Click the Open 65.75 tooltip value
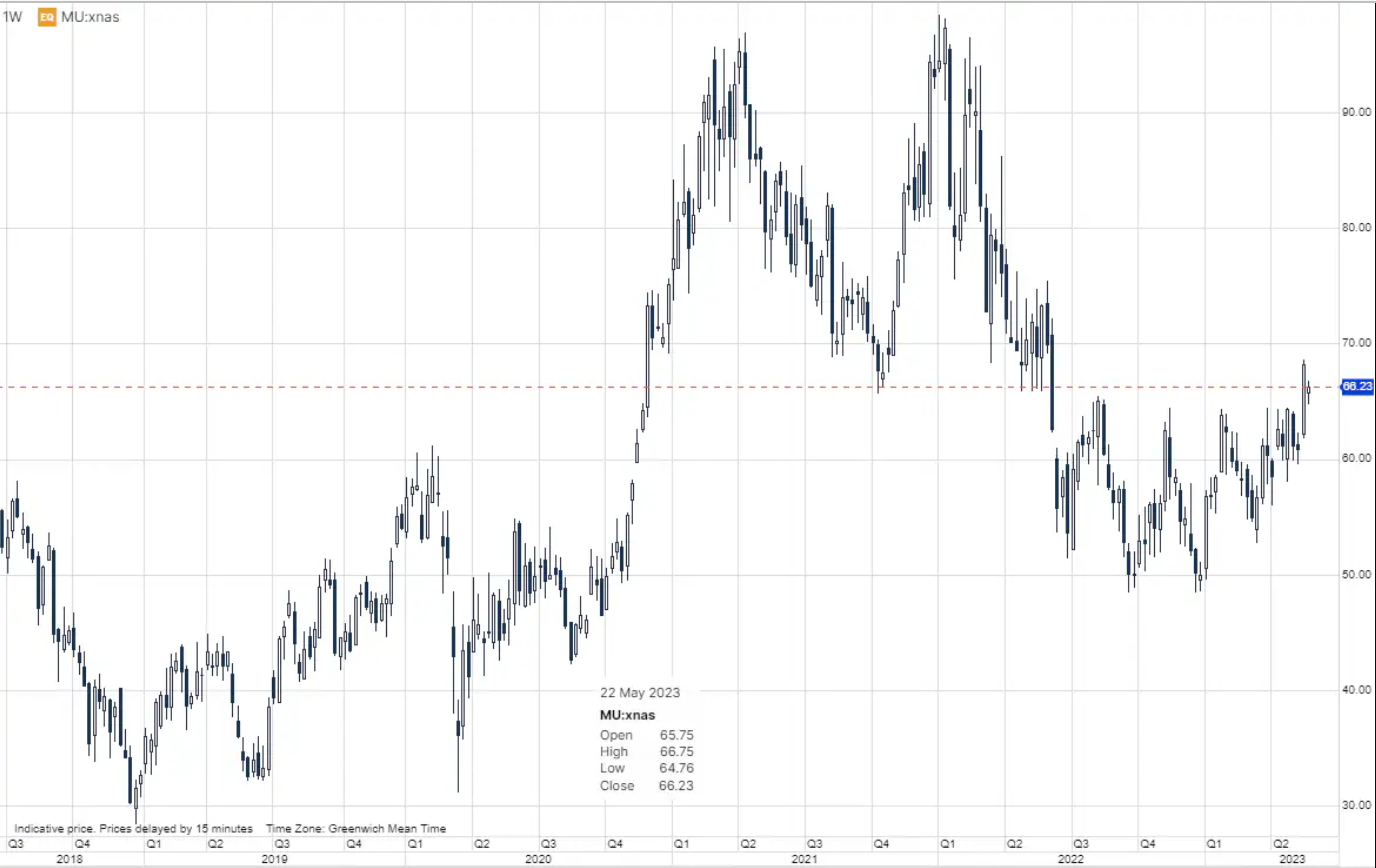Screen dimensions: 1376x868 [x=676, y=734]
